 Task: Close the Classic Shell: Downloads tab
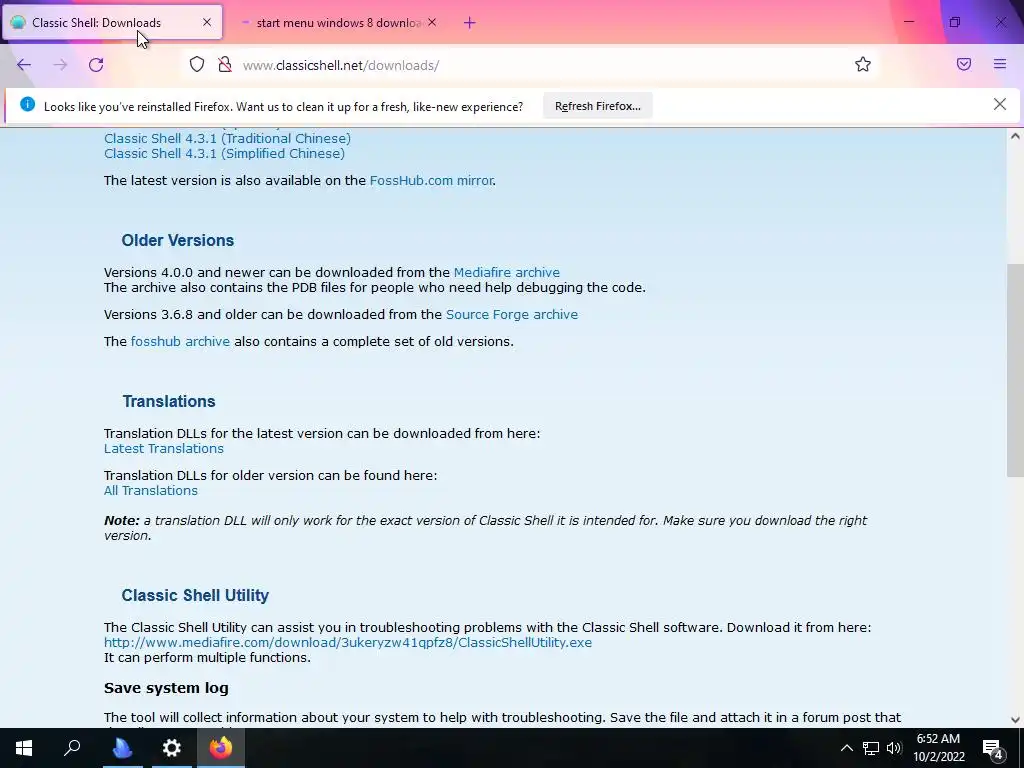point(207,22)
